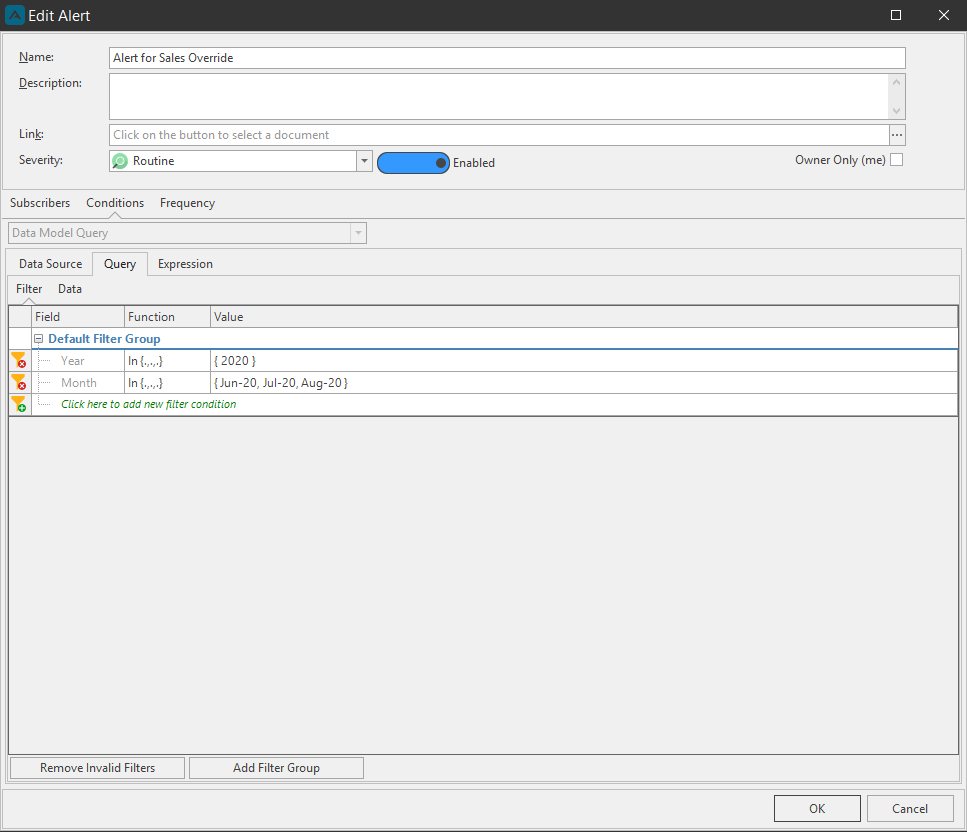The image size is (967, 832).
Task: Open the Frequency tab
Action: tap(187, 203)
